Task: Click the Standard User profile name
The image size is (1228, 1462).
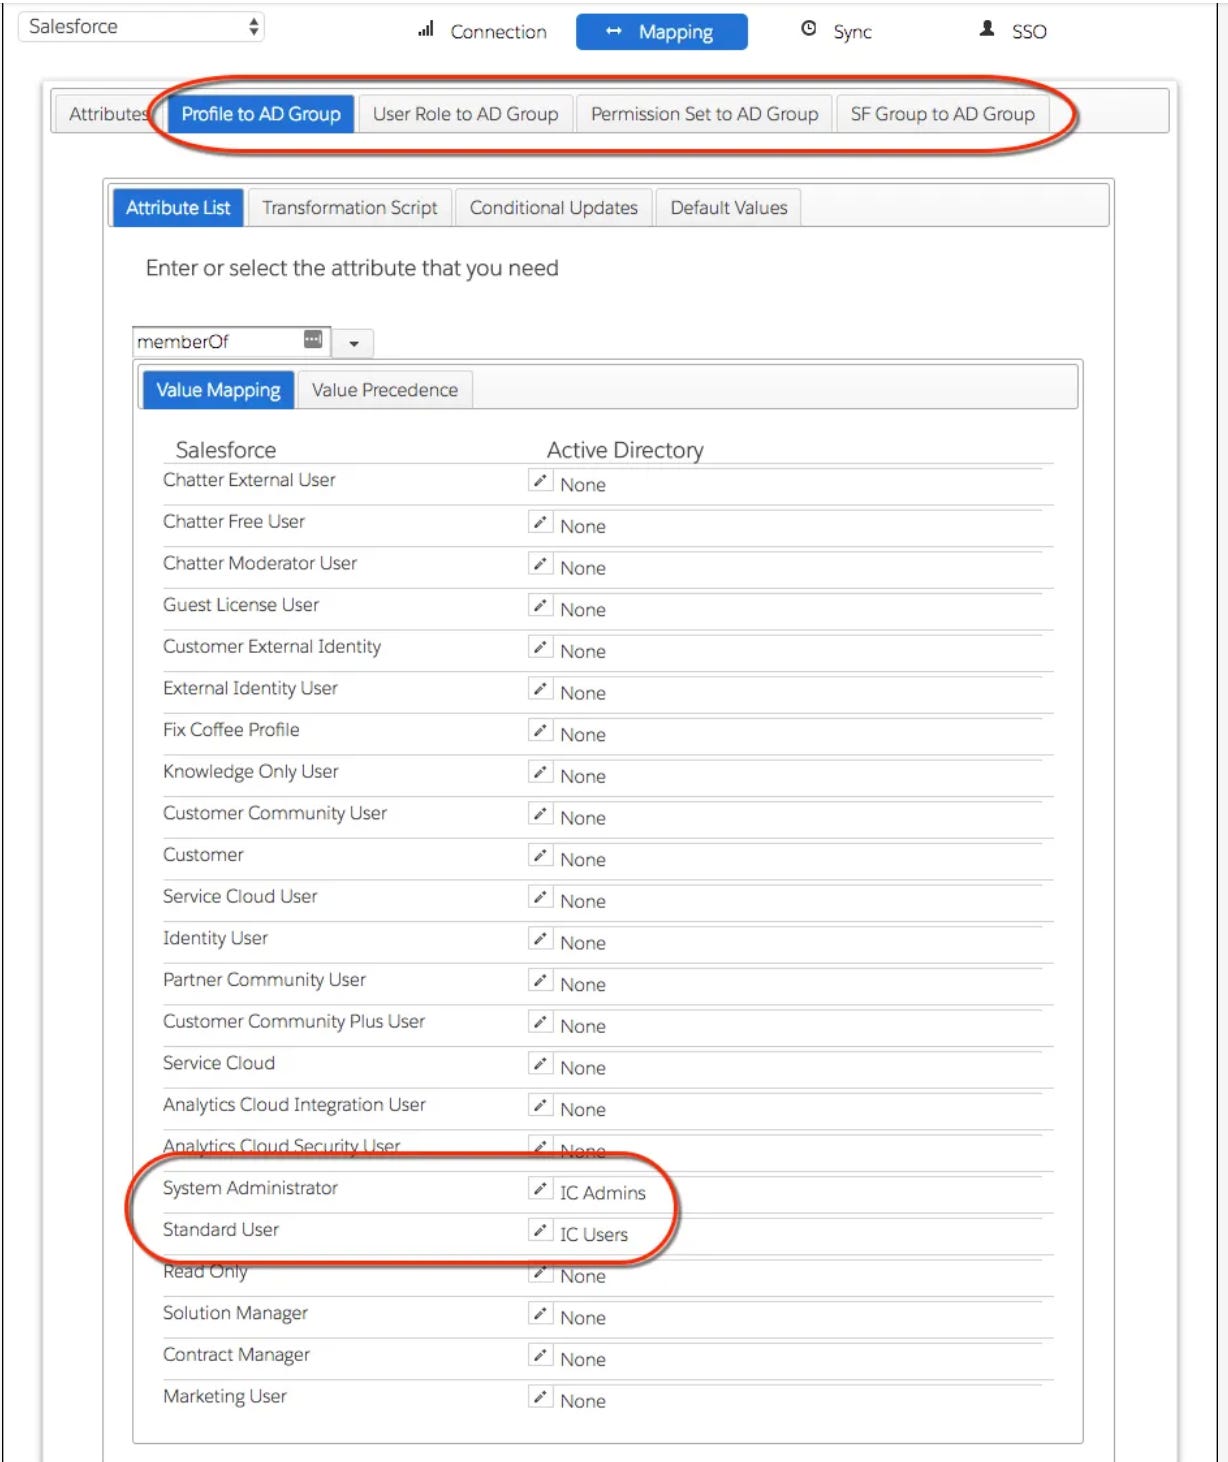Action: click(x=221, y=1230)
